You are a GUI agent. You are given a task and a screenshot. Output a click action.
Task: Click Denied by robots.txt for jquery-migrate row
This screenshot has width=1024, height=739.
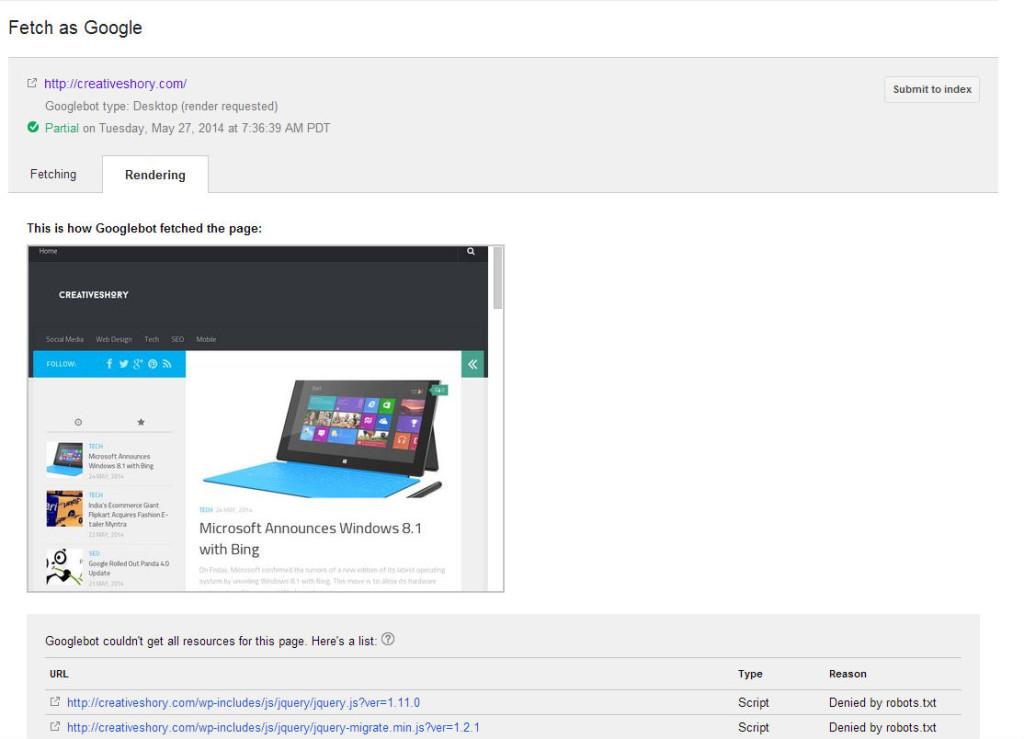click(x=882, y=727)
